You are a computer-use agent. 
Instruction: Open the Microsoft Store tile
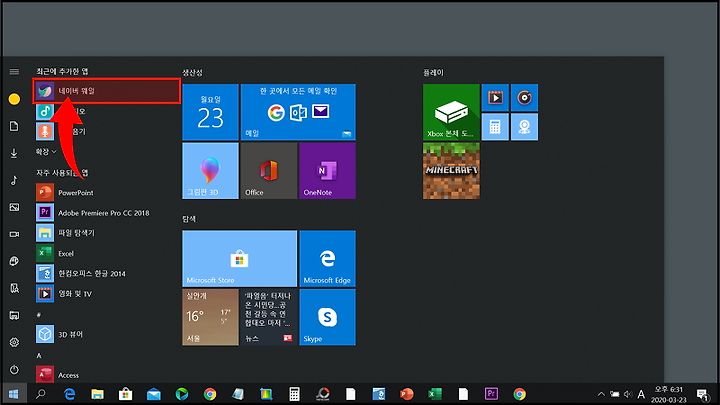pos(240,259)
